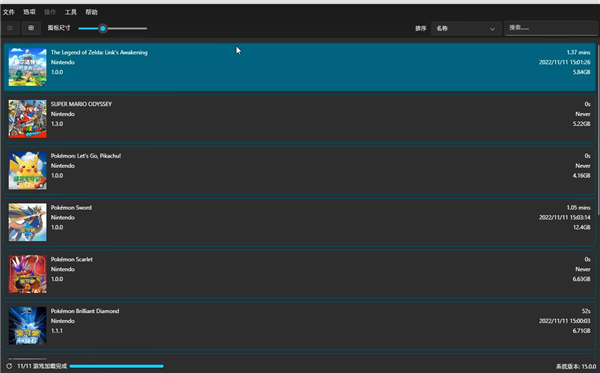Screen dimensions: 600x373
Task: Choose Pokémon Brilliant Diamond cover thumbnail
Action: [x=28, y=326]
